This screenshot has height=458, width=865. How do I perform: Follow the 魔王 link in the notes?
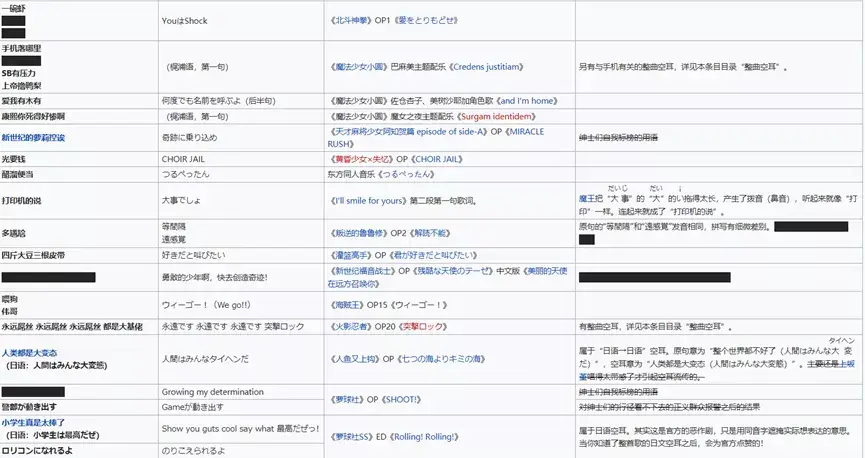coord(586,199)
